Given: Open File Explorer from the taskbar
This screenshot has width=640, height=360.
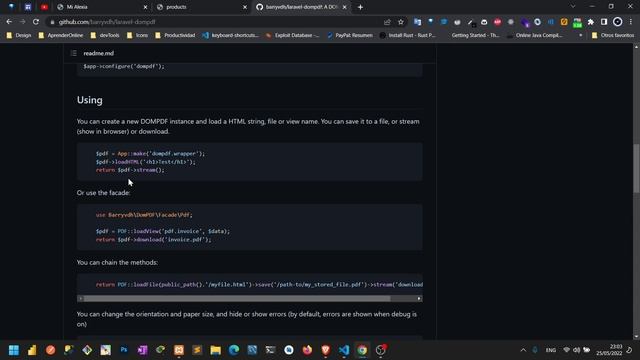Looking at the screenshot, I should (216, 350).
